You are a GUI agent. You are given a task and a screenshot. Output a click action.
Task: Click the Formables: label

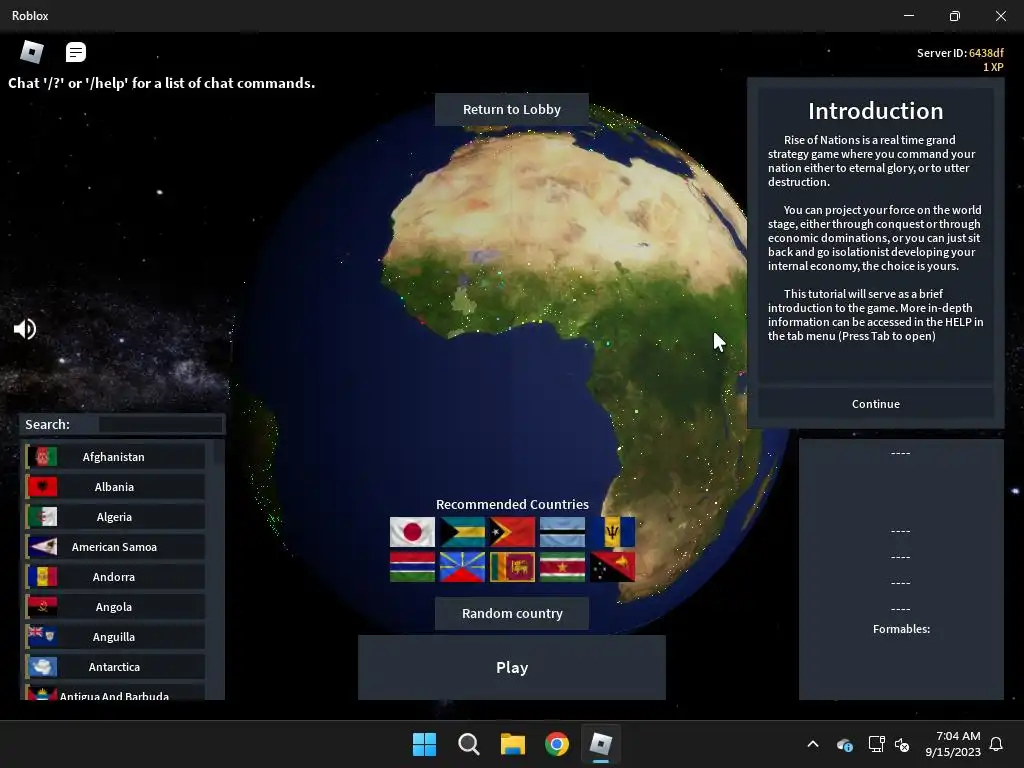[901, 629]
